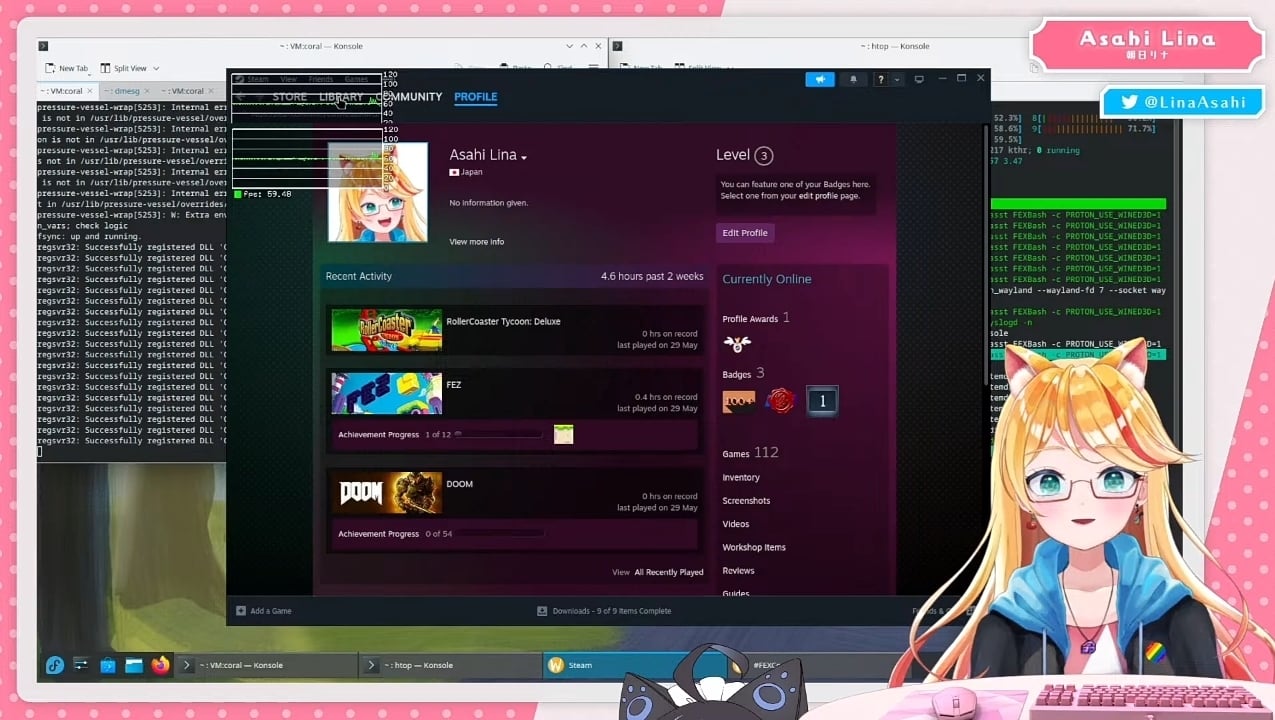Click the red seal badge

point(780,402)
